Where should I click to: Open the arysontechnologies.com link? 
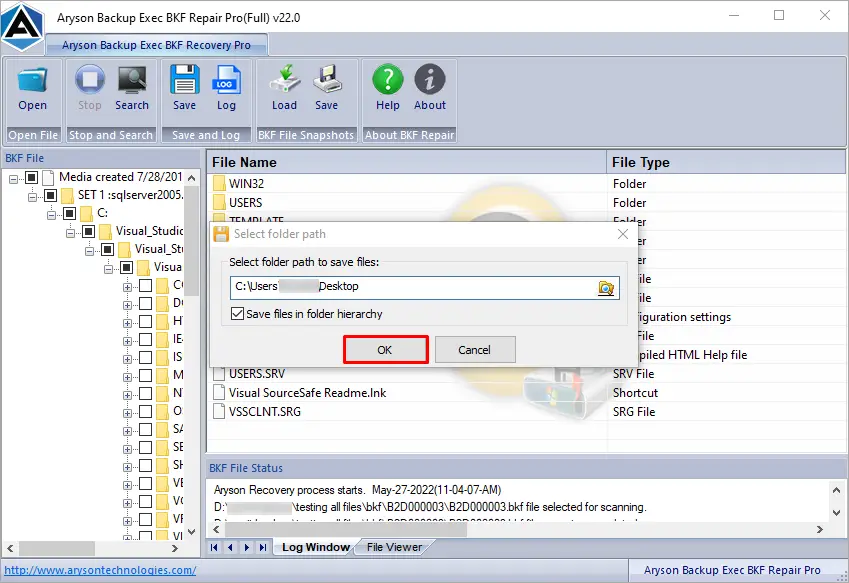[100, 570]
